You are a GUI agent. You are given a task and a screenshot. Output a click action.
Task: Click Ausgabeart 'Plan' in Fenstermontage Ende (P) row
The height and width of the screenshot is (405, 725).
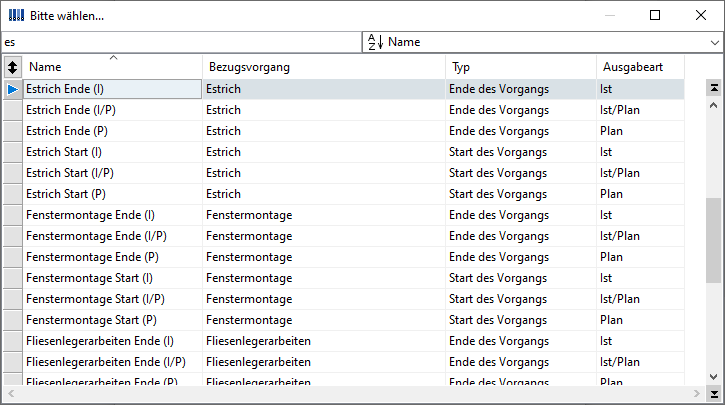tap(640, 258)
